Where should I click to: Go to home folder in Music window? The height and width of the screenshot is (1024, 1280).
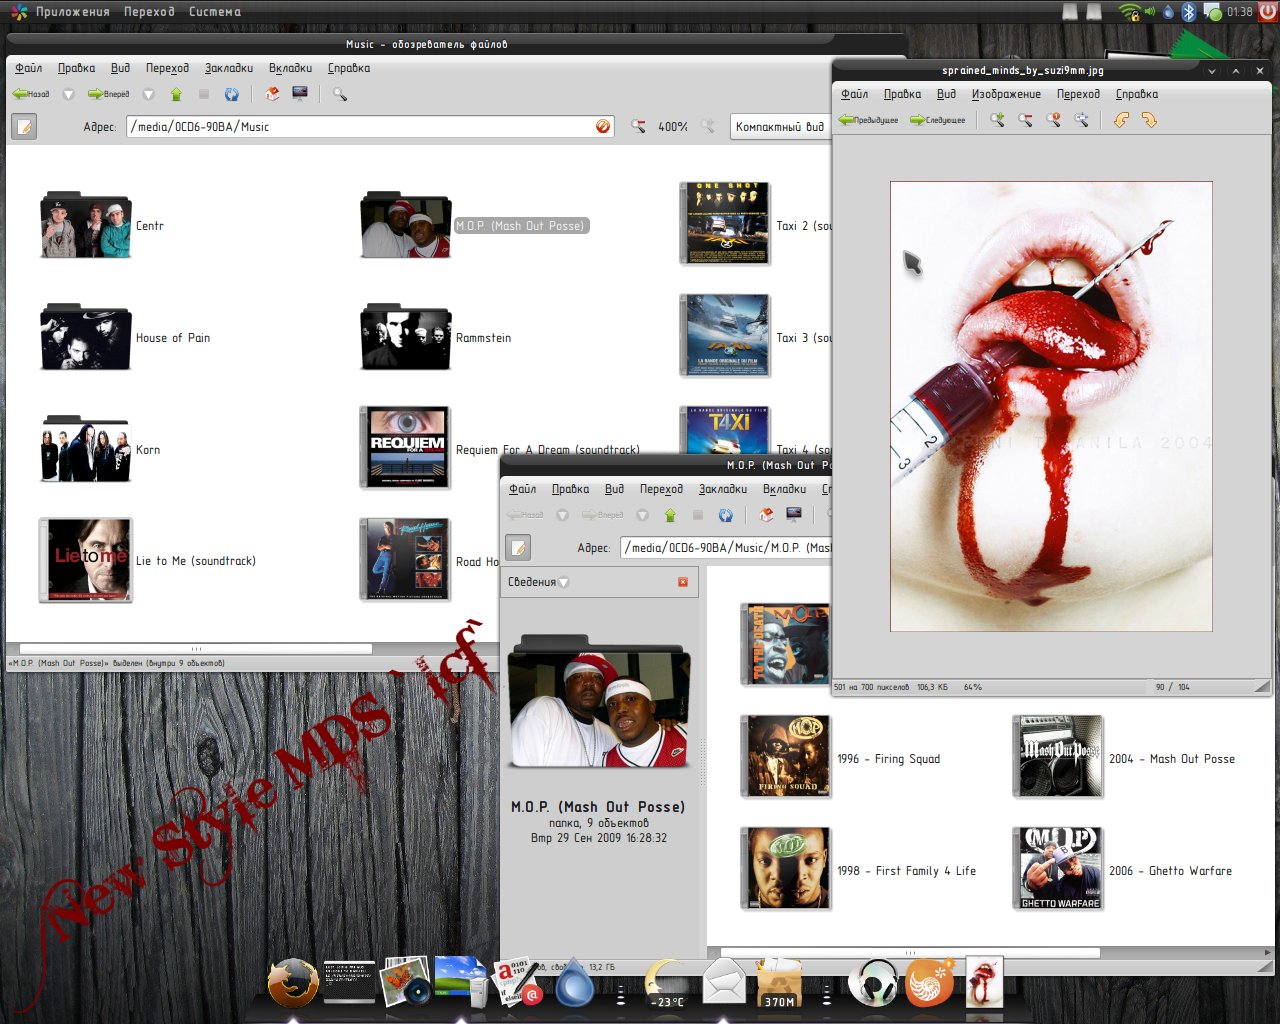pos(272,94)
